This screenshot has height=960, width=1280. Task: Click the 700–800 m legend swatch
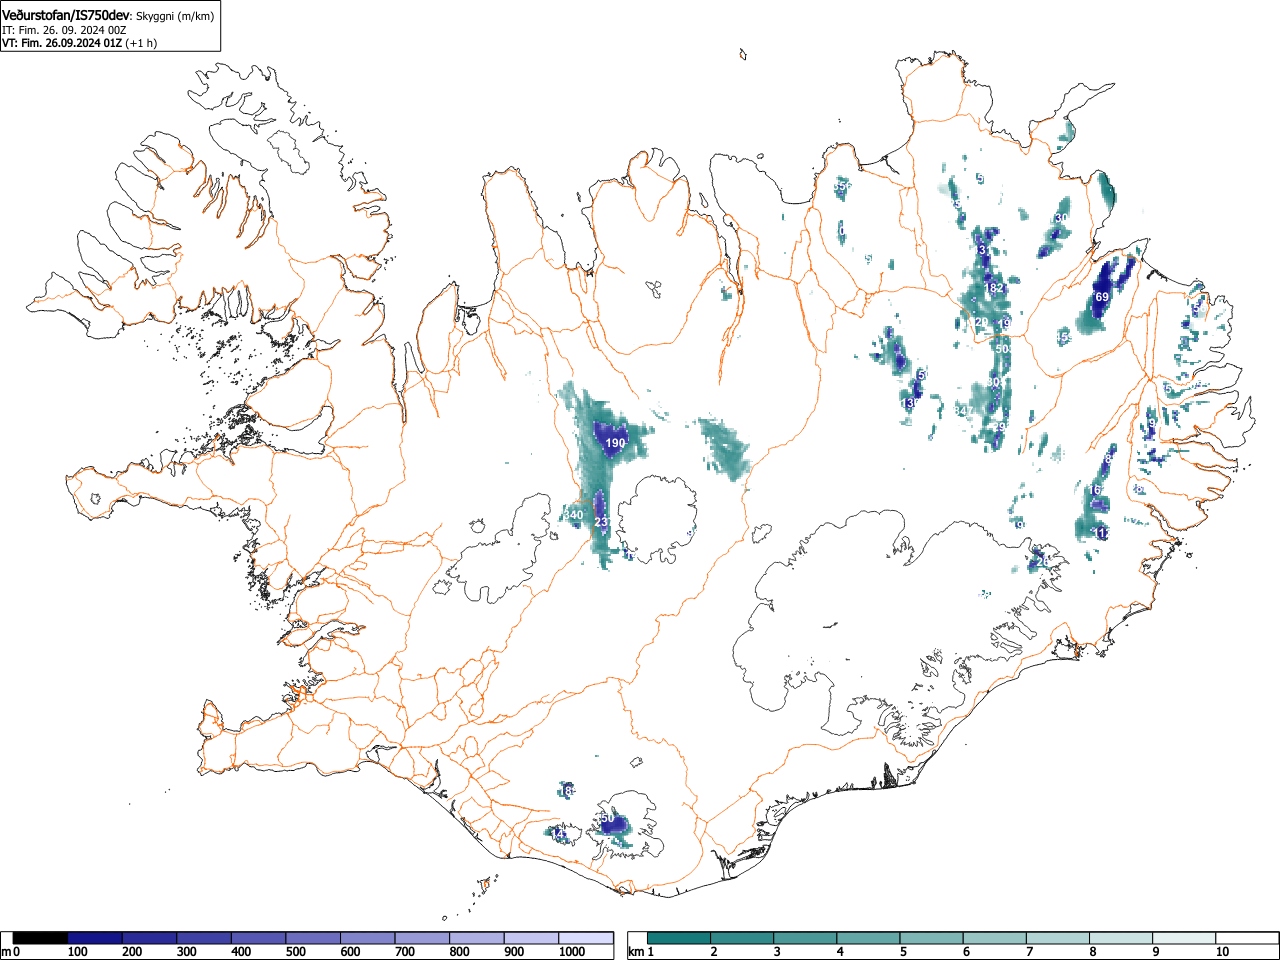click(422, 938)
